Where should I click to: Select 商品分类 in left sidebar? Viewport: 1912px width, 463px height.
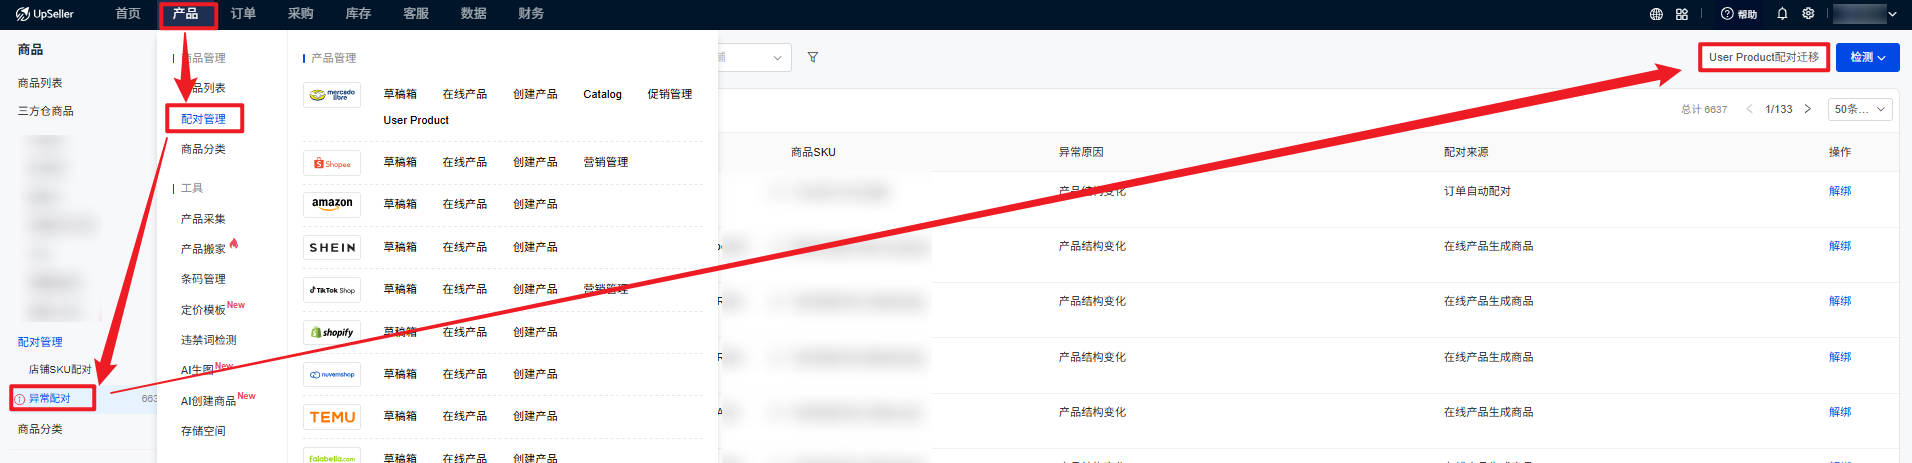(40, 429)
